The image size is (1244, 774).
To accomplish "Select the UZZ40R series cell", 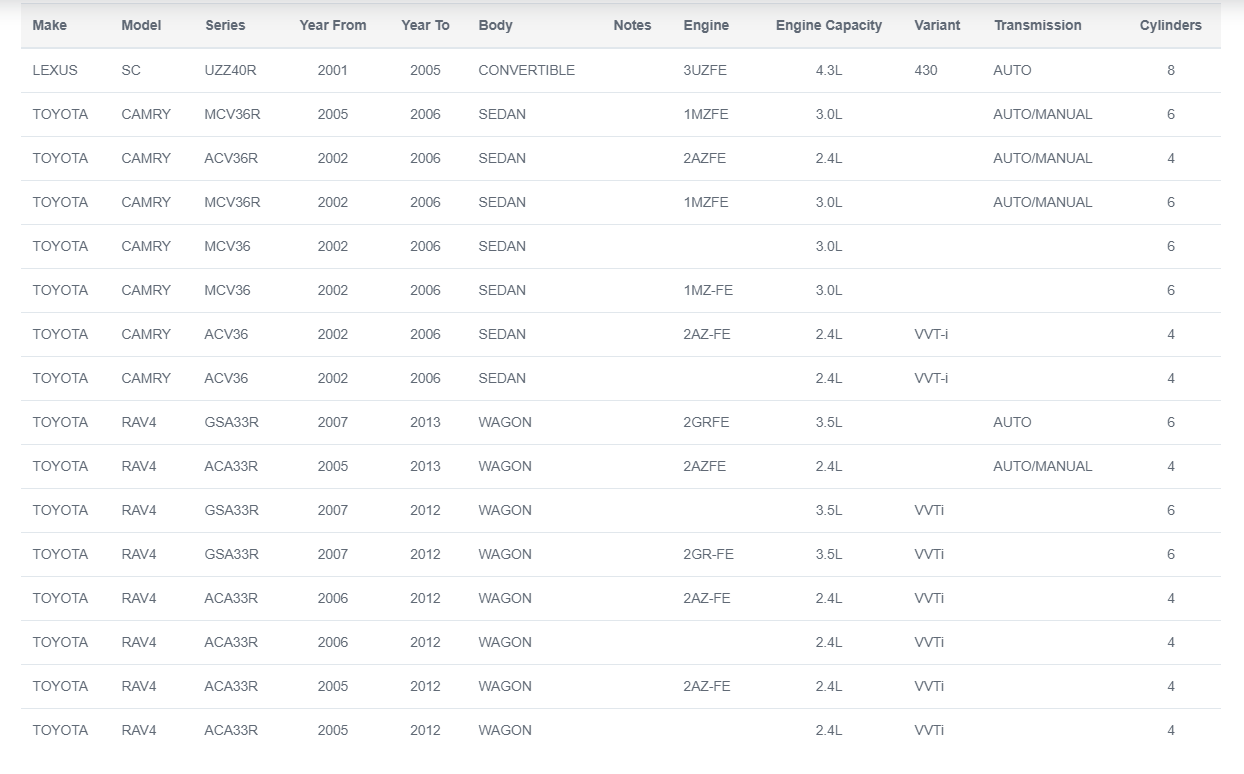I will point(230,70).
